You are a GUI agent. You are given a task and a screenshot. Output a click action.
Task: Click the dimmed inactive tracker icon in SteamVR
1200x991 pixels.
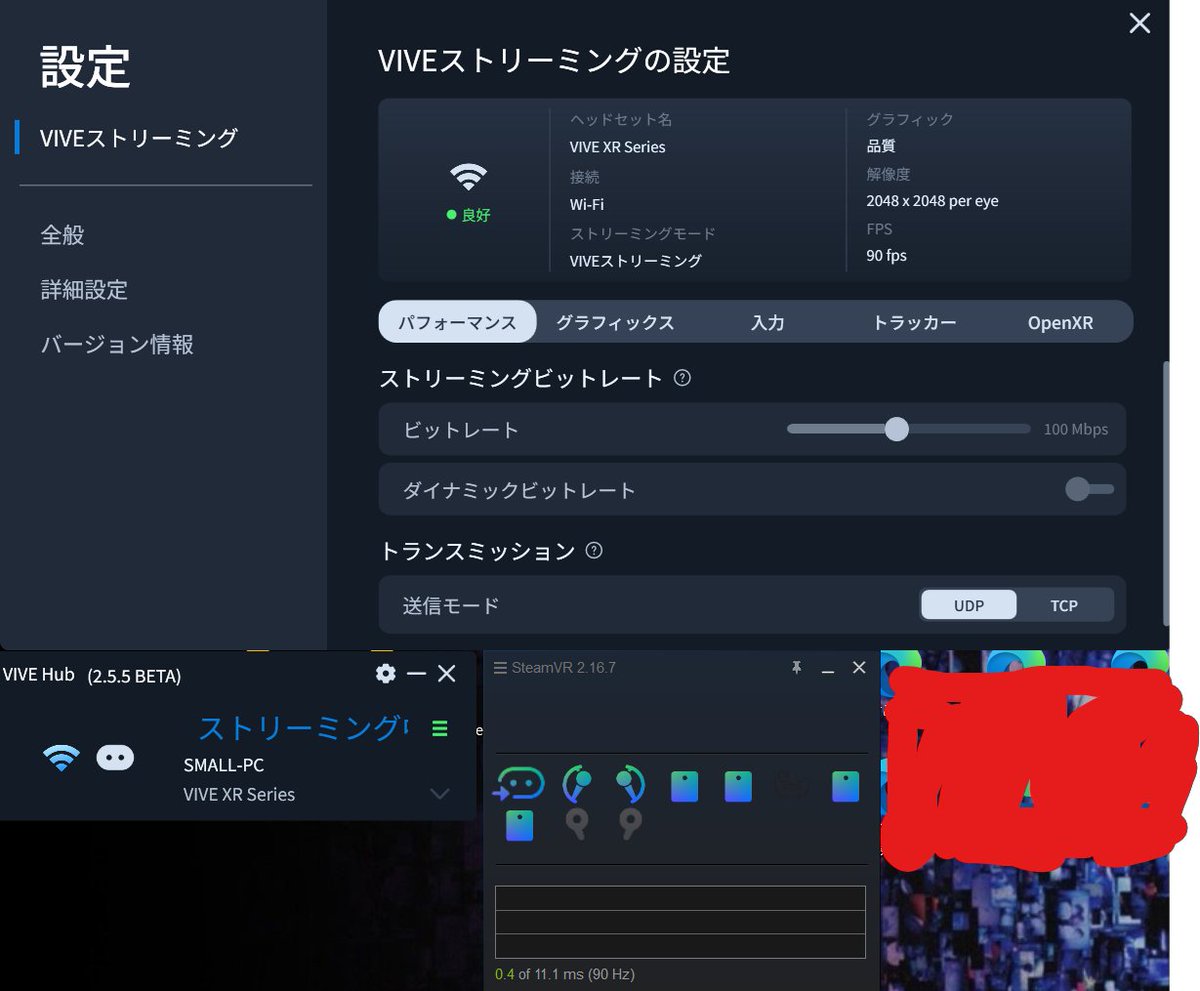pyautogui.click(x=791, y=786)
